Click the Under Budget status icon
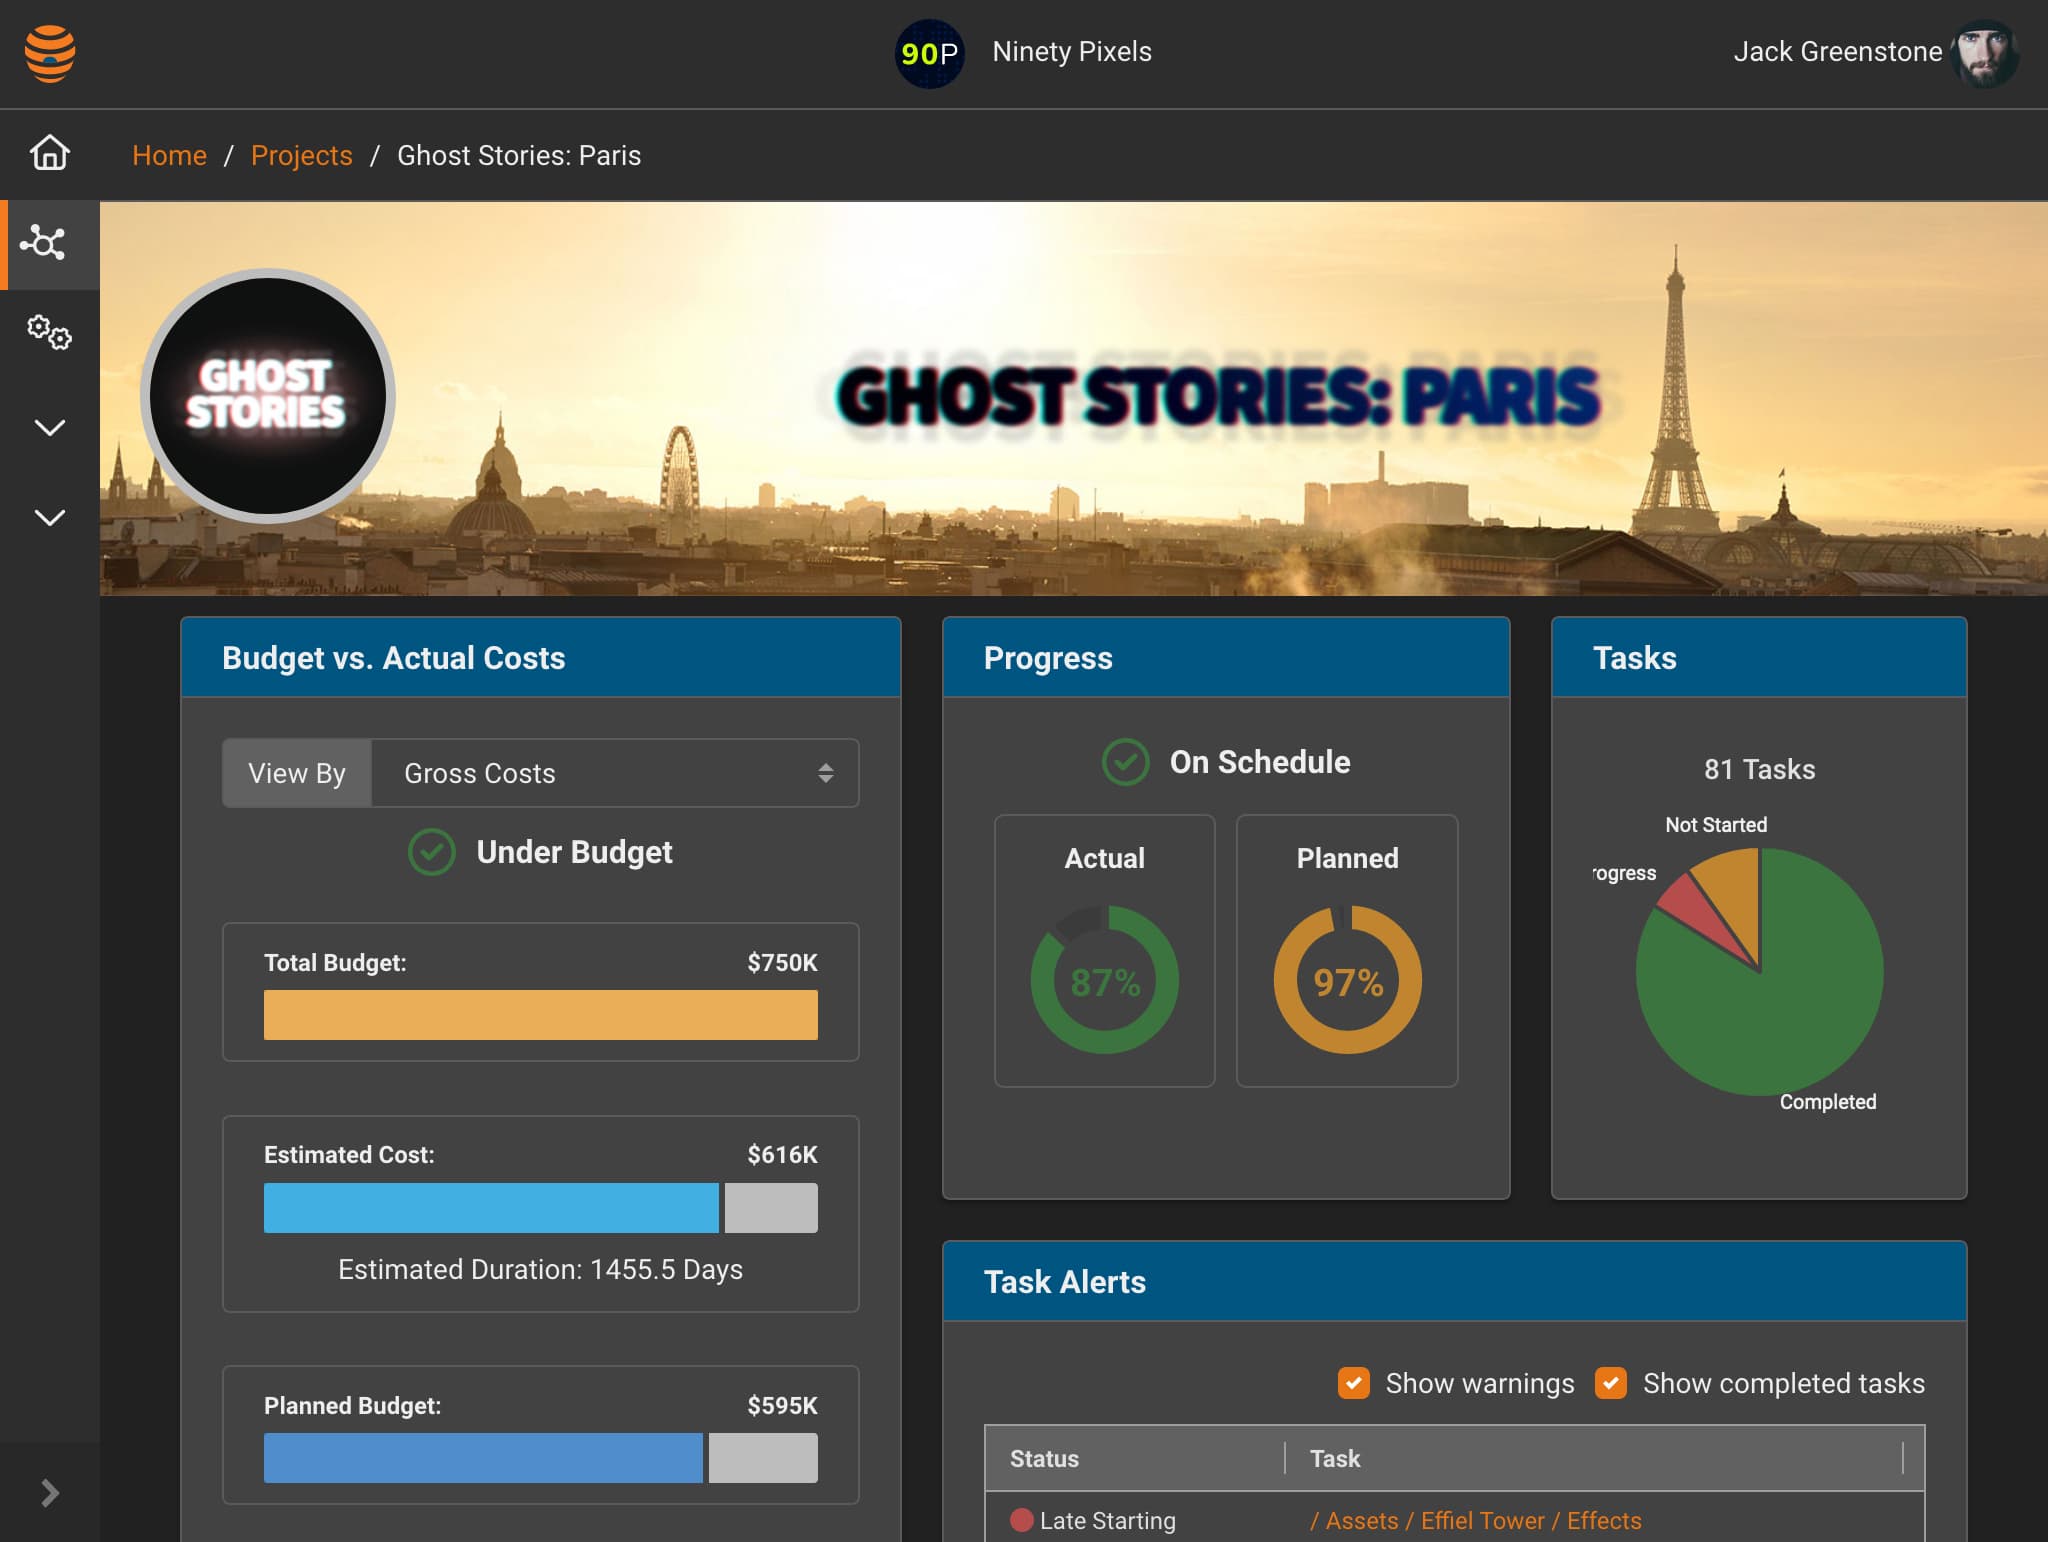 [431, 850]
